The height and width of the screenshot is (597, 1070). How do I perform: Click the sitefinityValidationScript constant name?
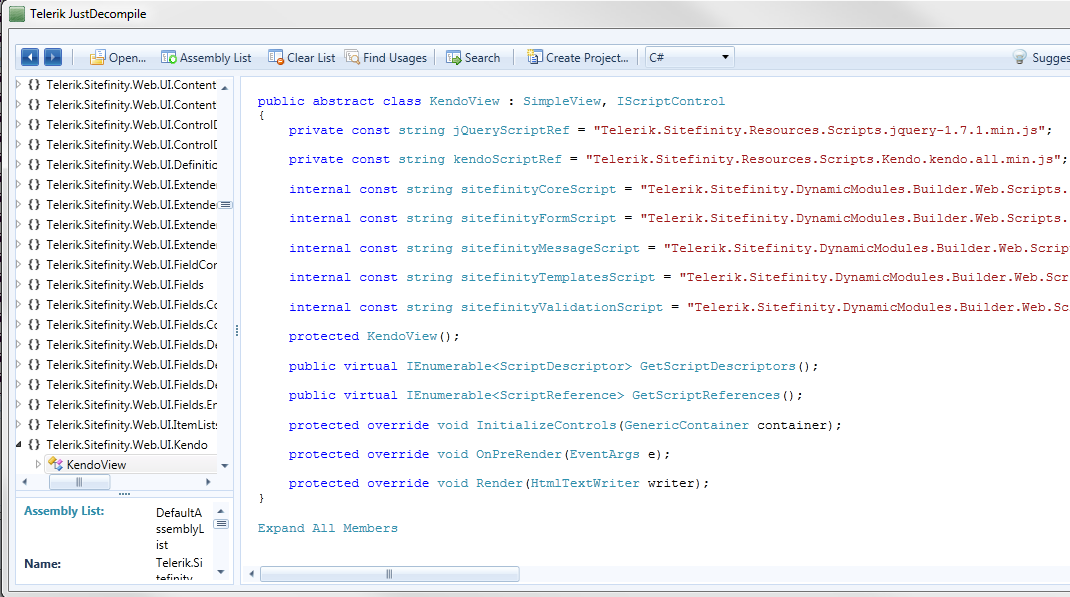click(561, 307)
